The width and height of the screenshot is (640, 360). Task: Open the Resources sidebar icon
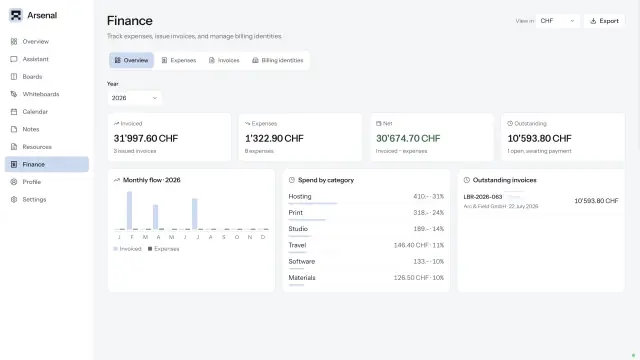[x=14, y=147]
